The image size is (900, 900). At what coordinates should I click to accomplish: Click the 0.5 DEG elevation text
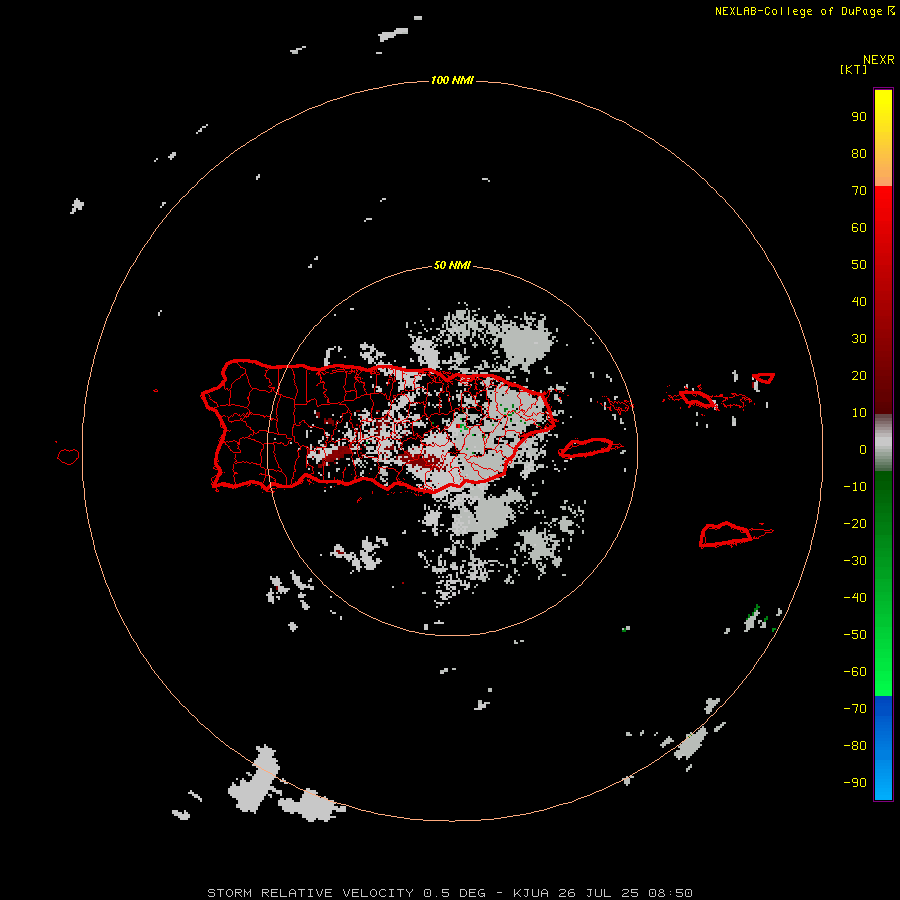(x=455, y=893)
